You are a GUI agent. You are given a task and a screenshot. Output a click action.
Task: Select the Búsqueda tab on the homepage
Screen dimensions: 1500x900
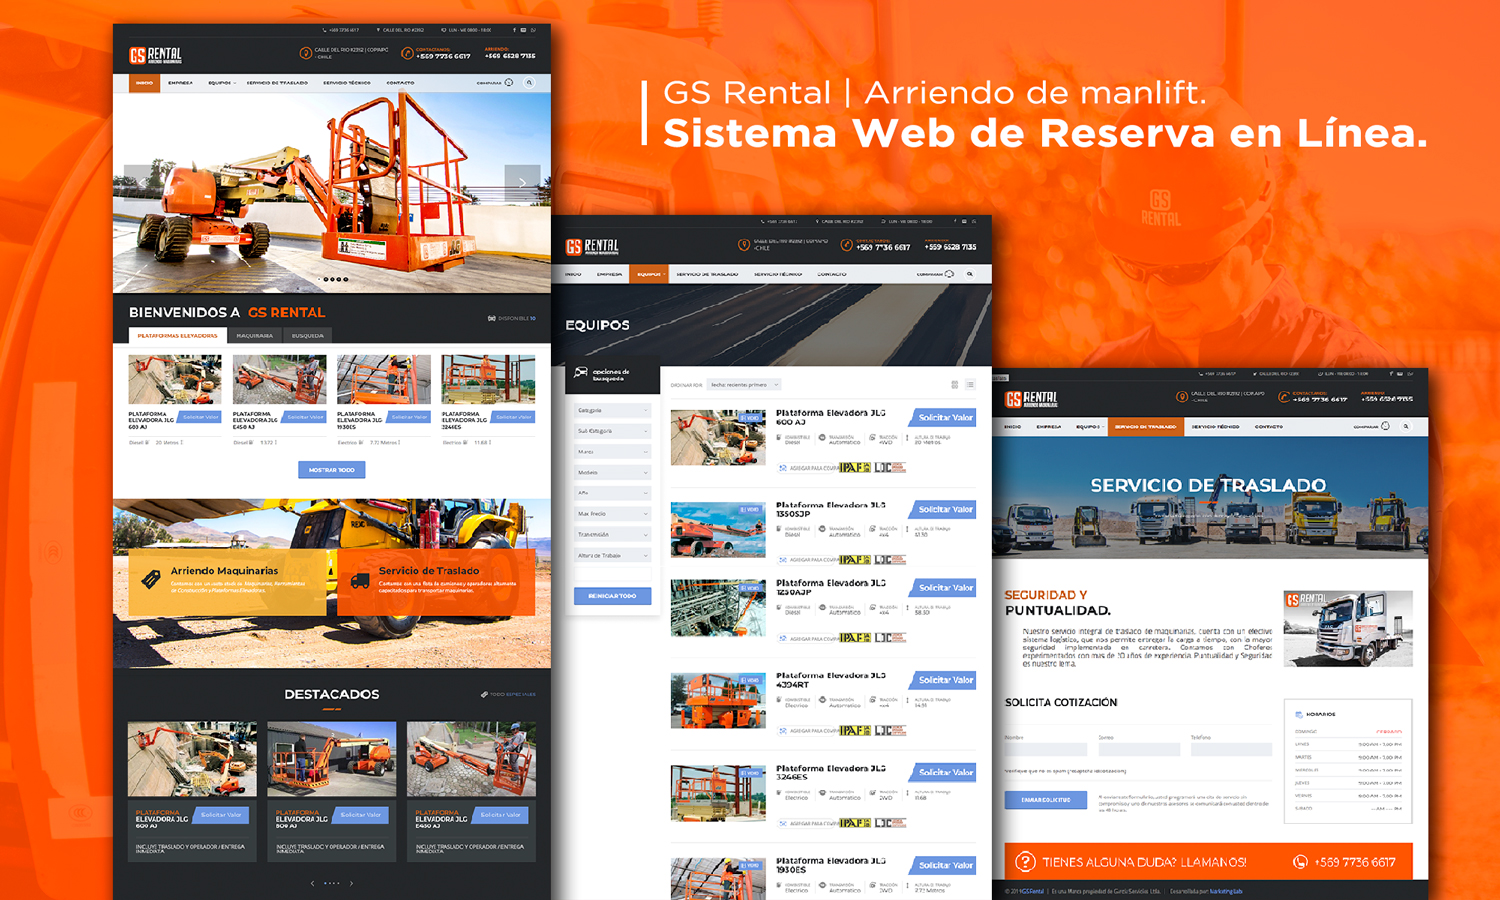click(307, 336)
